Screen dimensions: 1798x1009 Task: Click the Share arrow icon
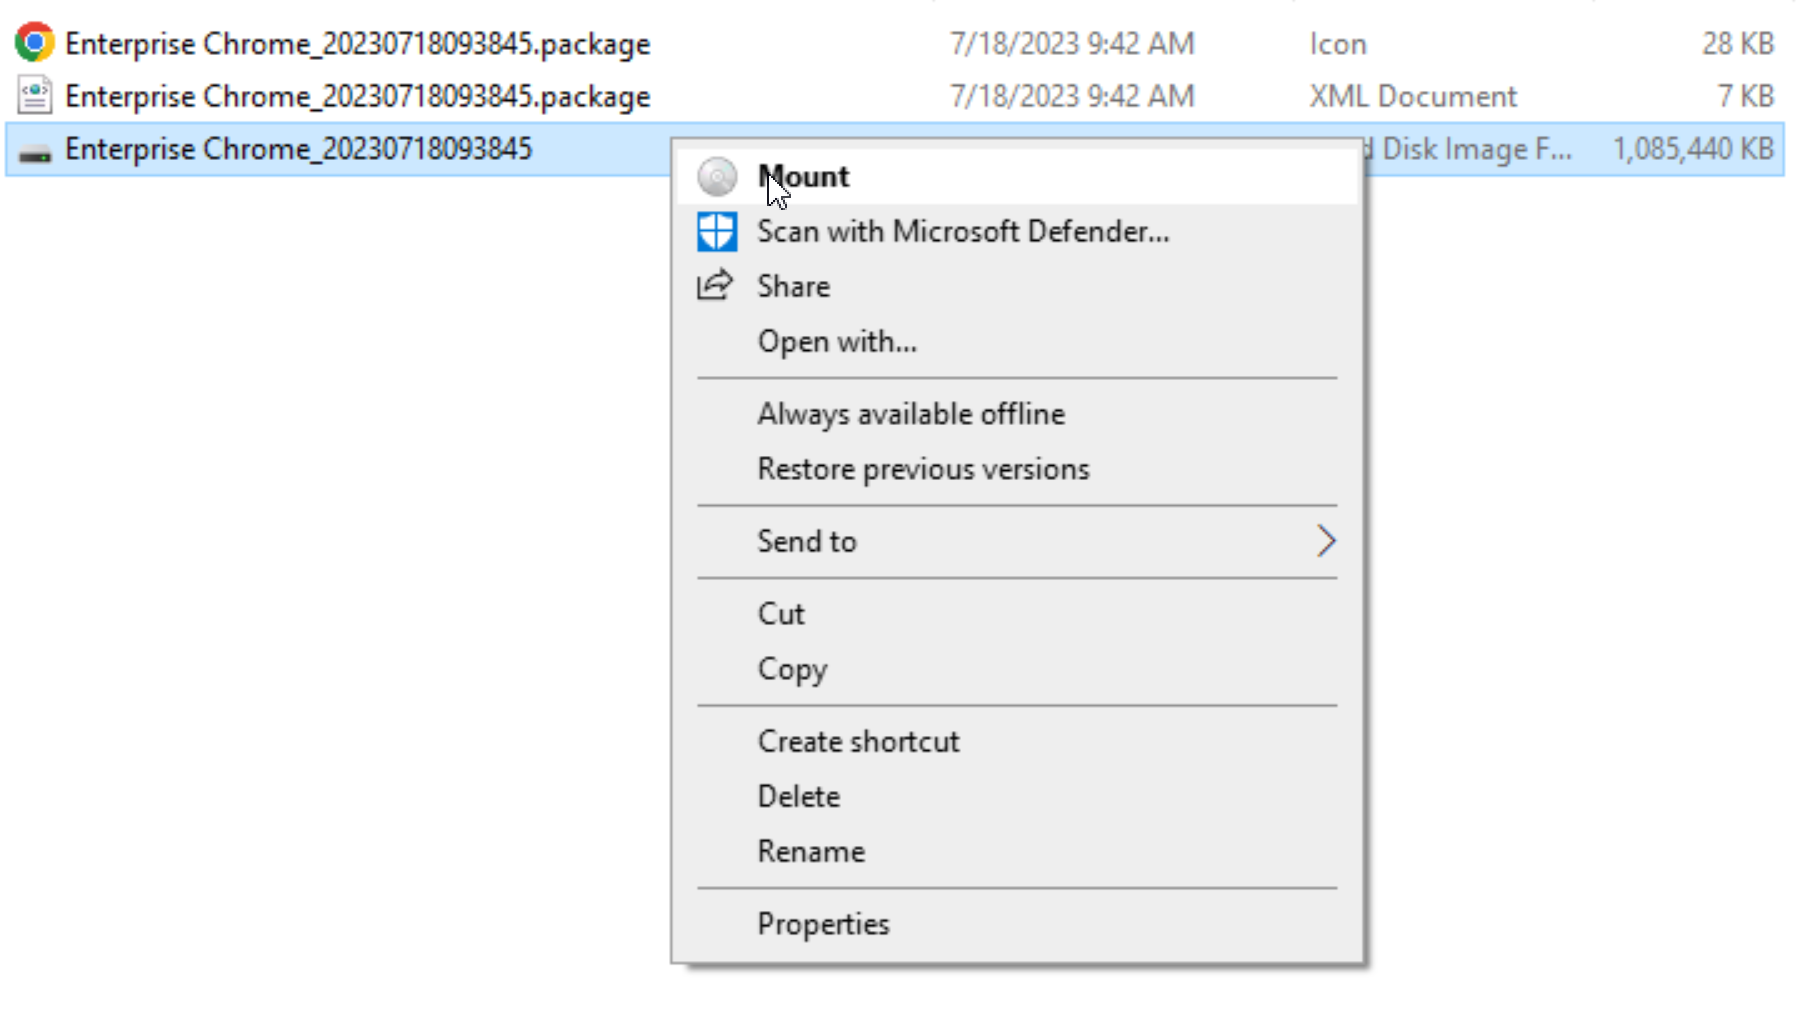pyautogui.click(x=715, y=286)
